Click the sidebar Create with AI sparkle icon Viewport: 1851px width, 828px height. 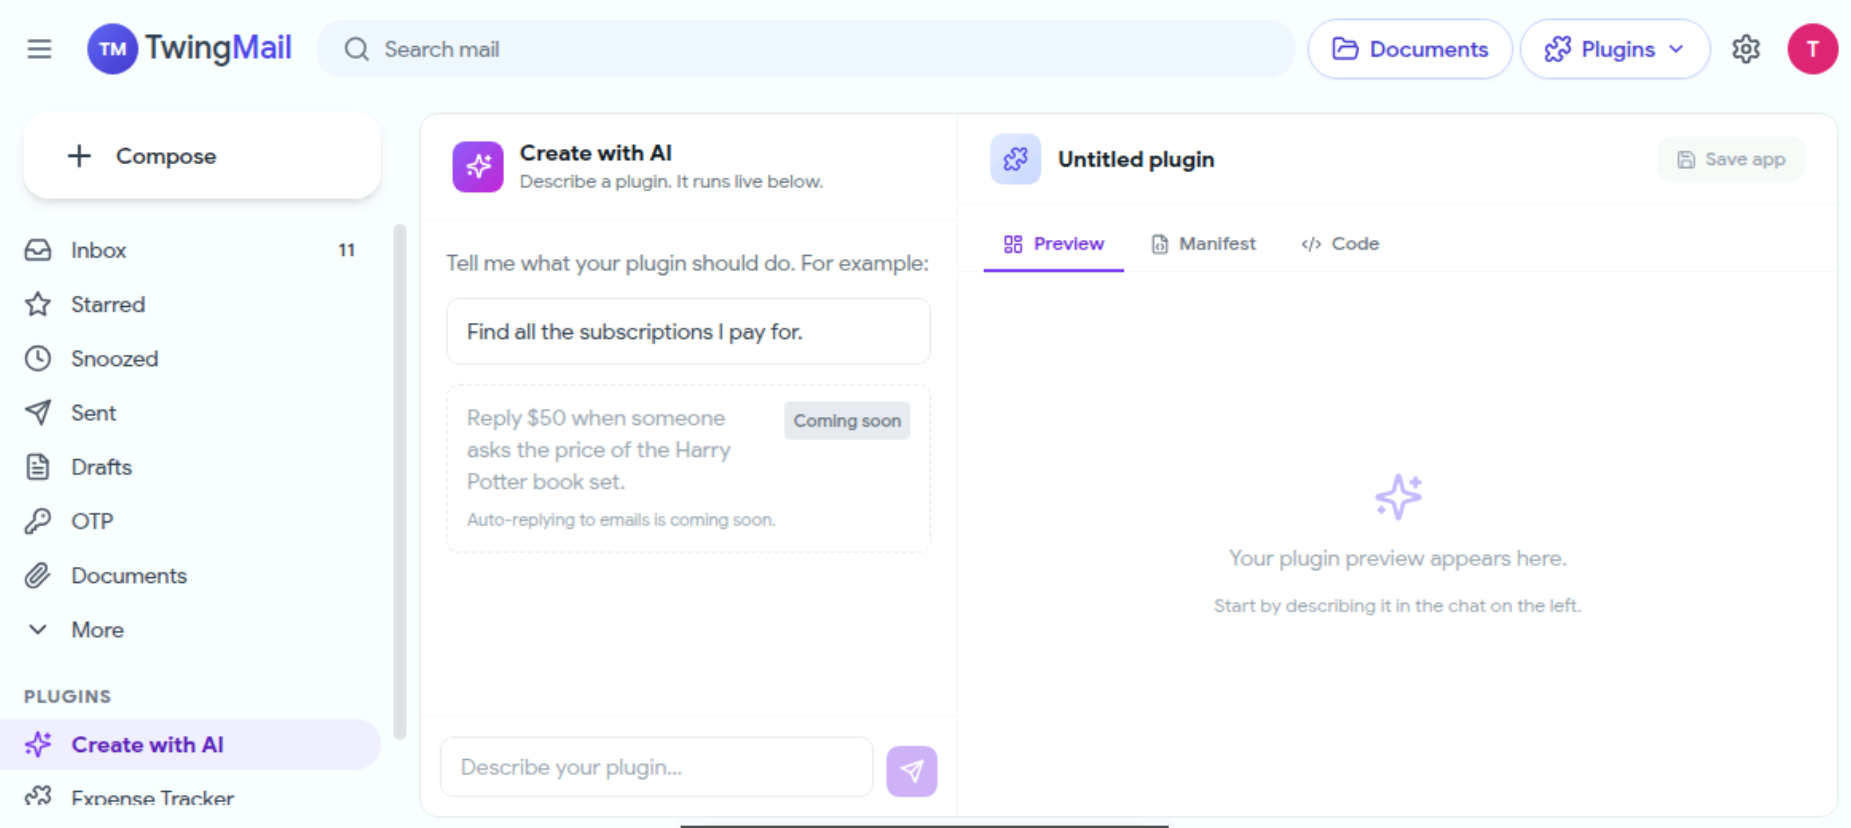38,744
